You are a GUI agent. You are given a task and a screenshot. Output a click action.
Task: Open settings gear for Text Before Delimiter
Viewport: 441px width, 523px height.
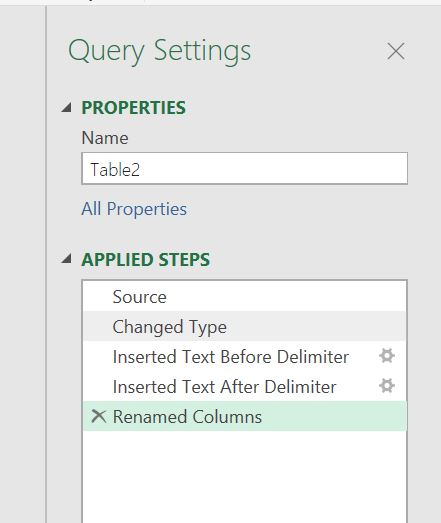coord(387,356)
